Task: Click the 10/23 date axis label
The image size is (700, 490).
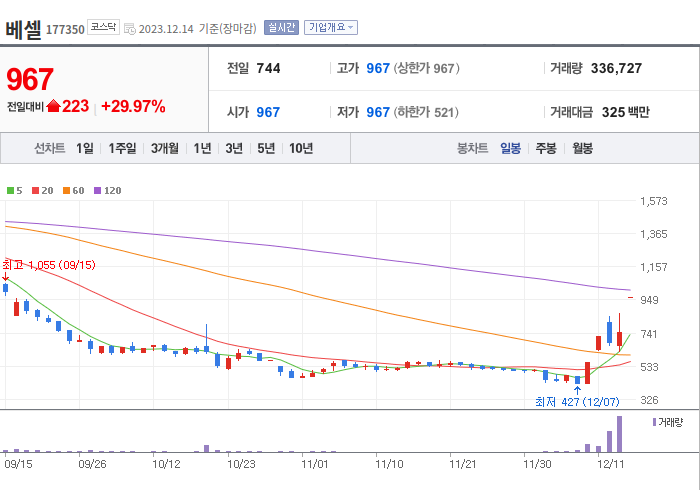Action: (241, 464)
